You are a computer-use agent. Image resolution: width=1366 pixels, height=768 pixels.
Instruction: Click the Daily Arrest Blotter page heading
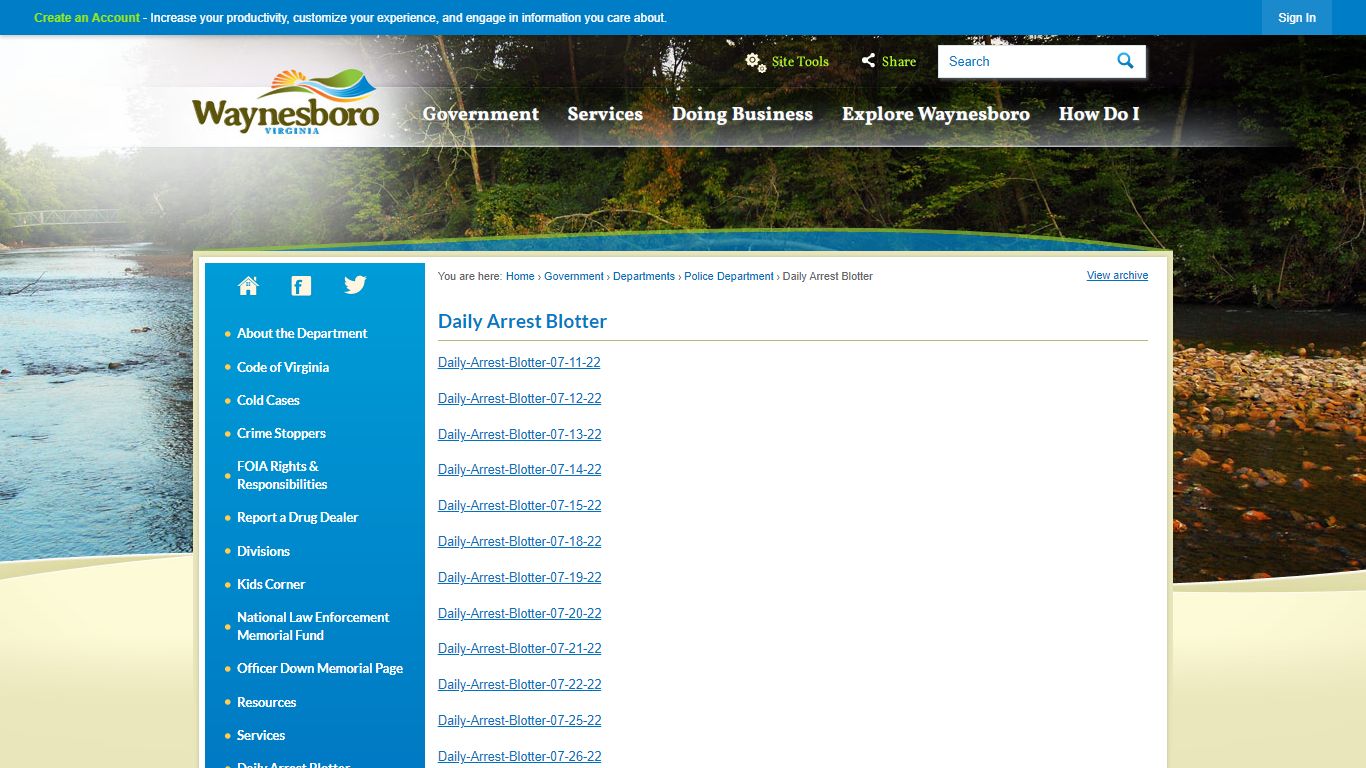click(522, 321)
